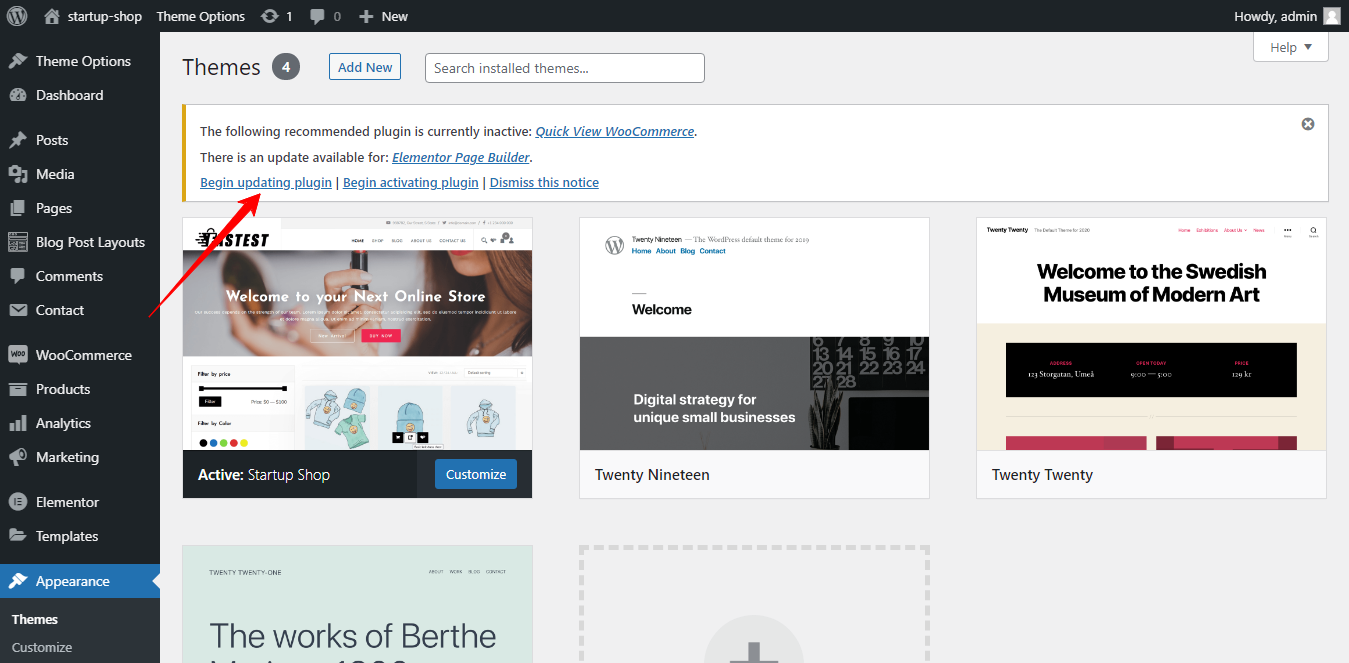Select the Twenty Twenty-One theme screenshot

coord(358,604)
